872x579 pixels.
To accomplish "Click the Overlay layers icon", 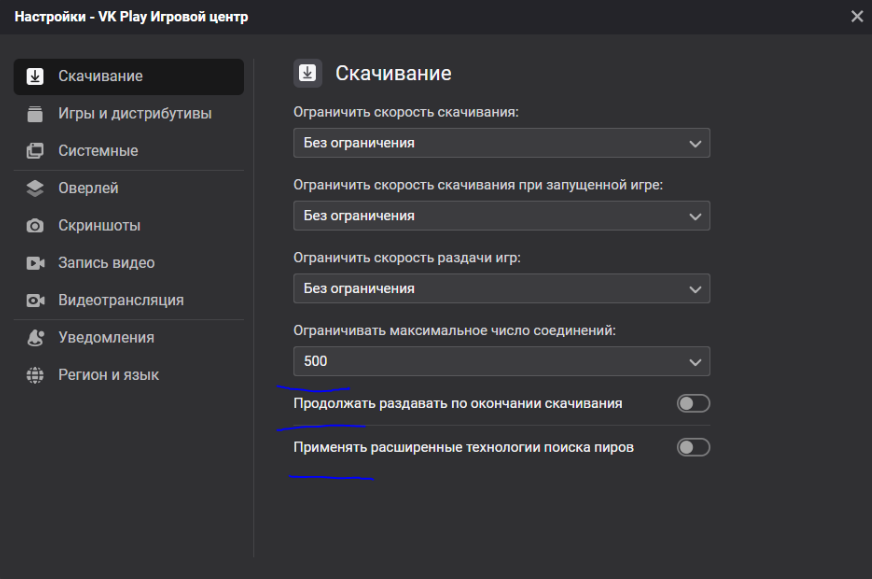I will pyautogui.click(x=35, y=188).
